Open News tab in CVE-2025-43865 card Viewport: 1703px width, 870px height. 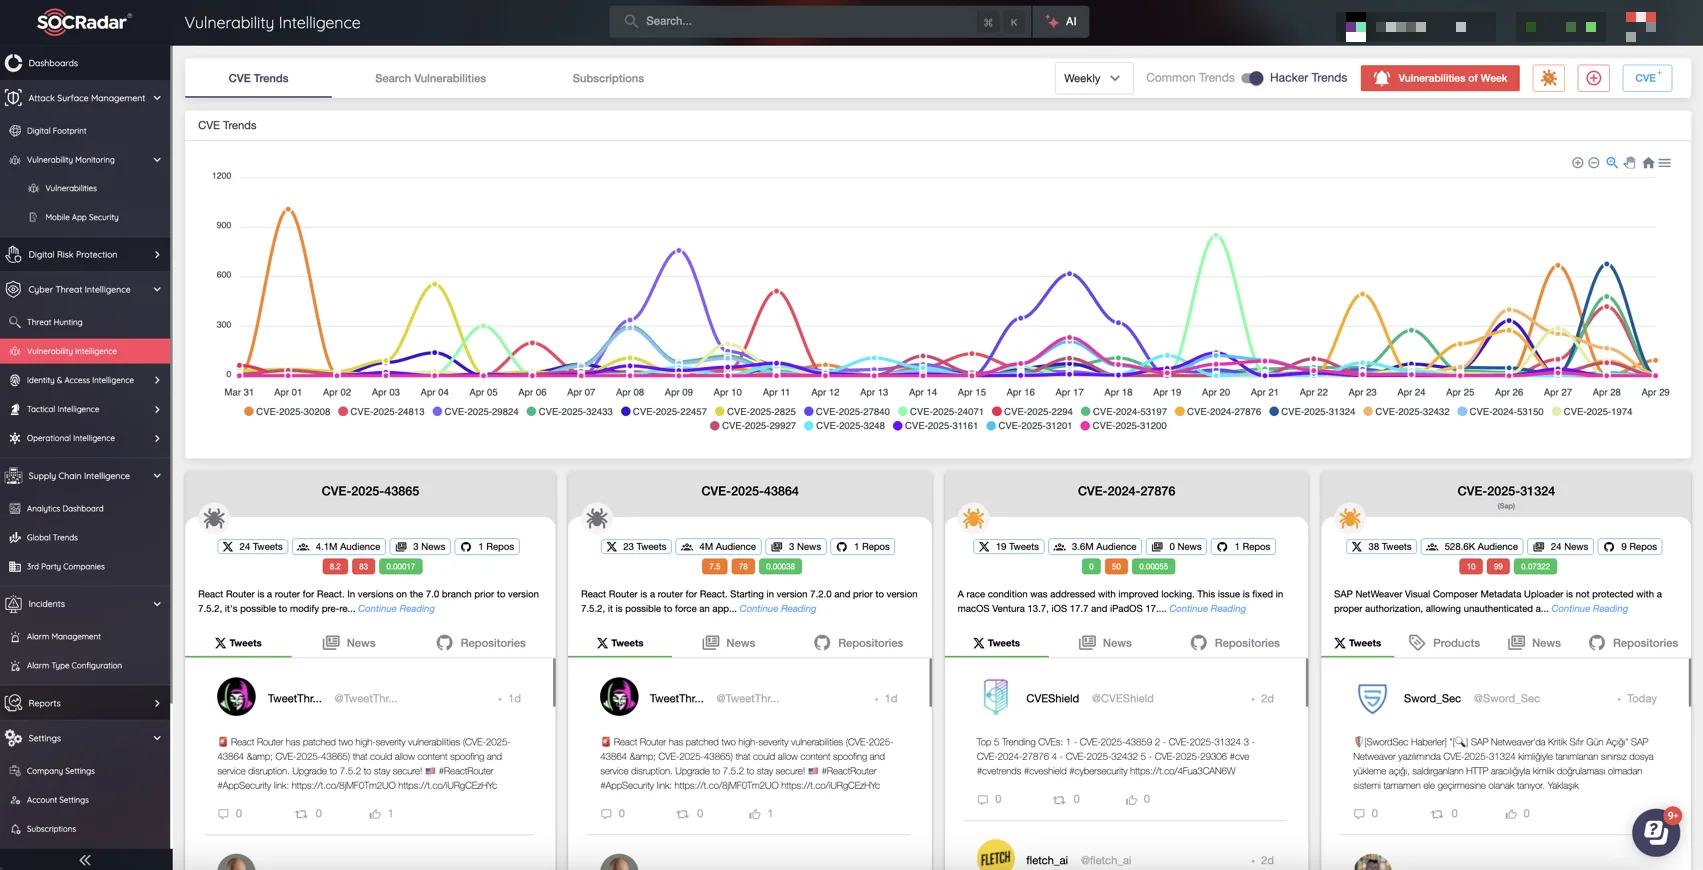[x=349, y=643]
